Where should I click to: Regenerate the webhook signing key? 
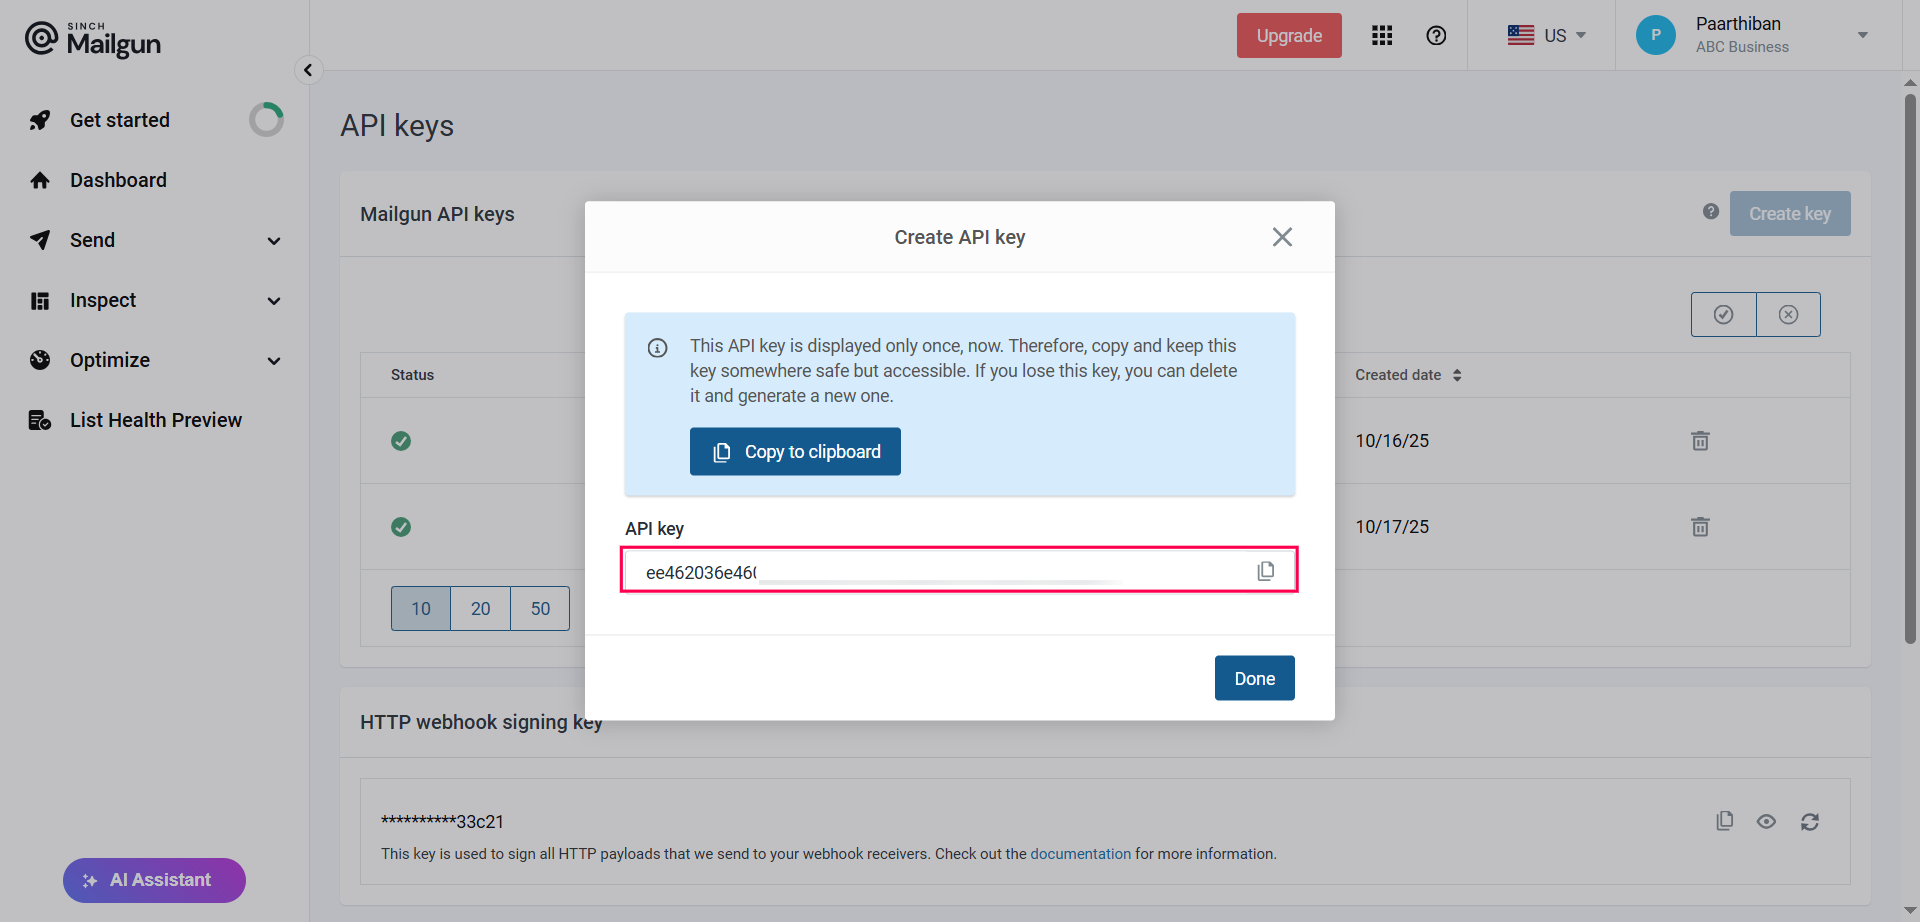(1810, 820)
